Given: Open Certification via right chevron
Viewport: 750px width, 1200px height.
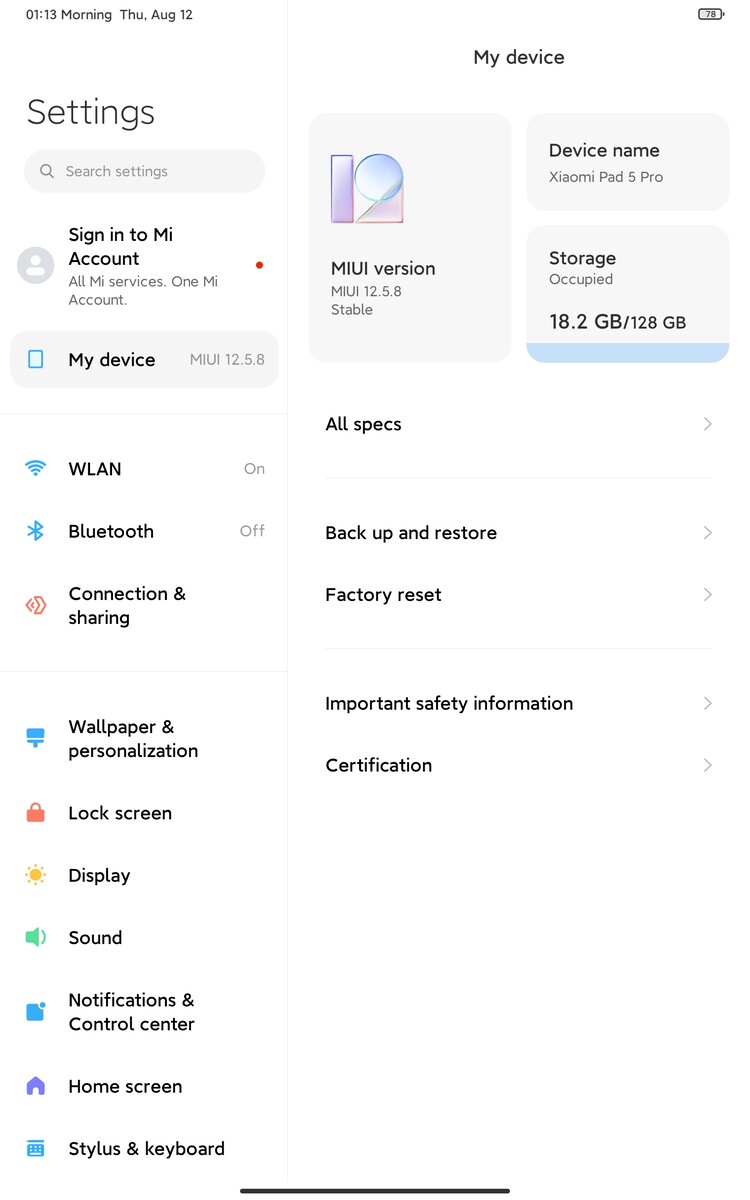Looking at the screenshot, I should click(707, 765).
